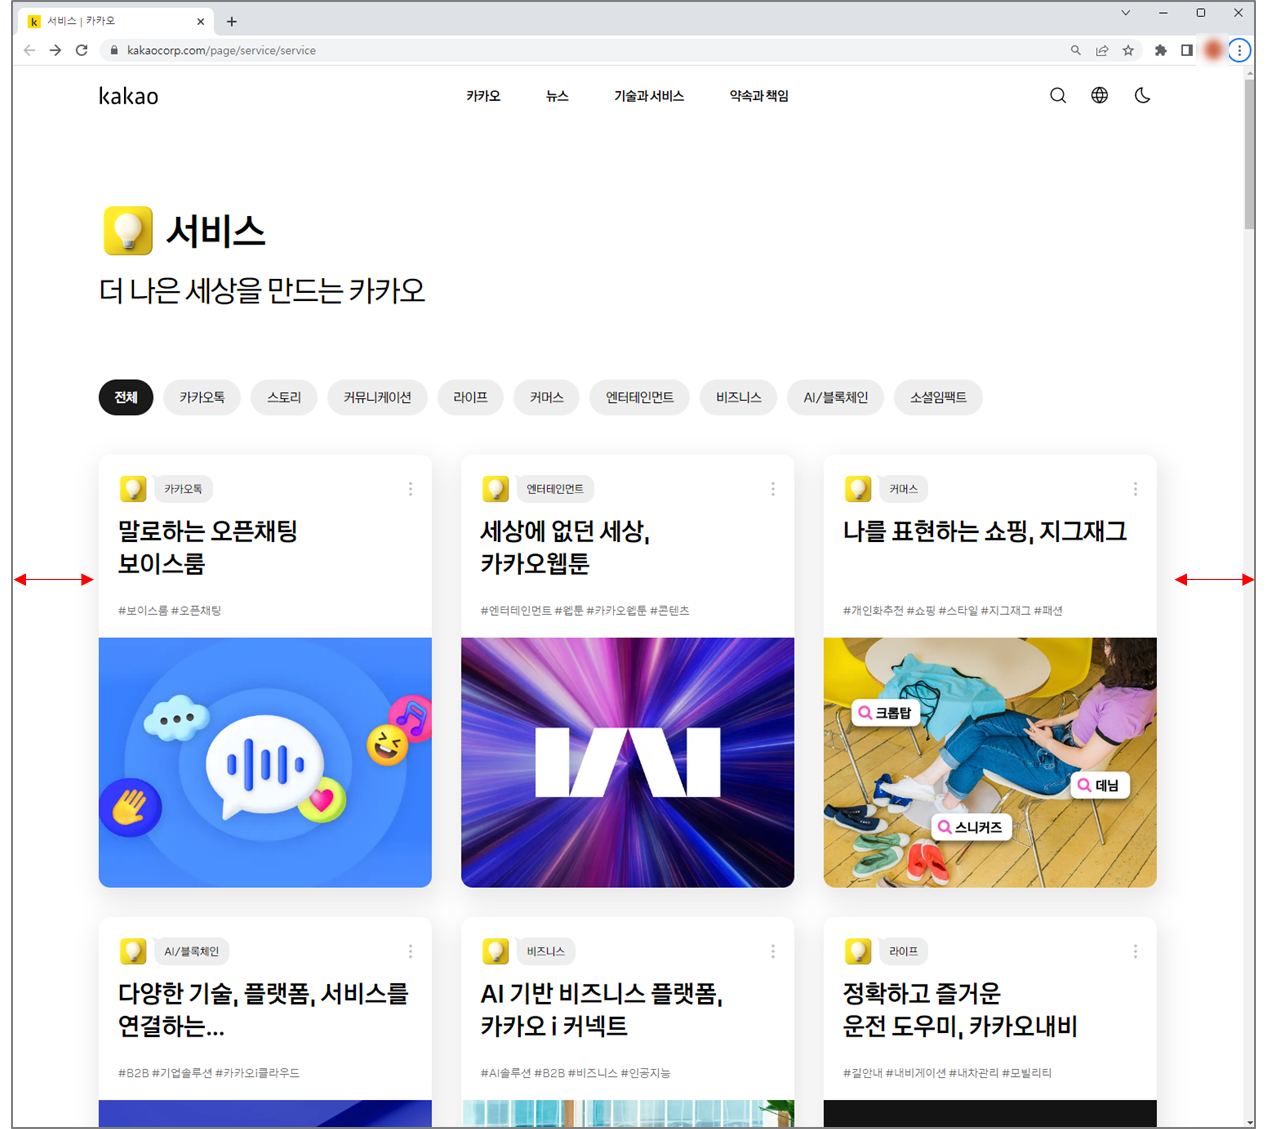This screenshot has width=1268, height=1129.
Task: Open 뉴스 navigation menu
Action: point(557,96)
